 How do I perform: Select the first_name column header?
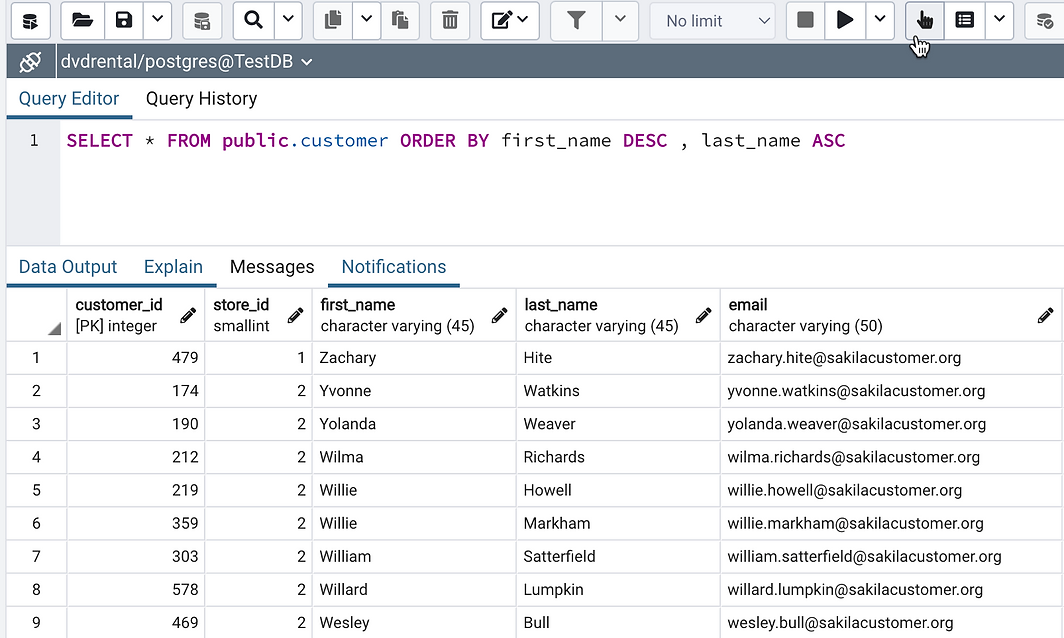point(414,315)
